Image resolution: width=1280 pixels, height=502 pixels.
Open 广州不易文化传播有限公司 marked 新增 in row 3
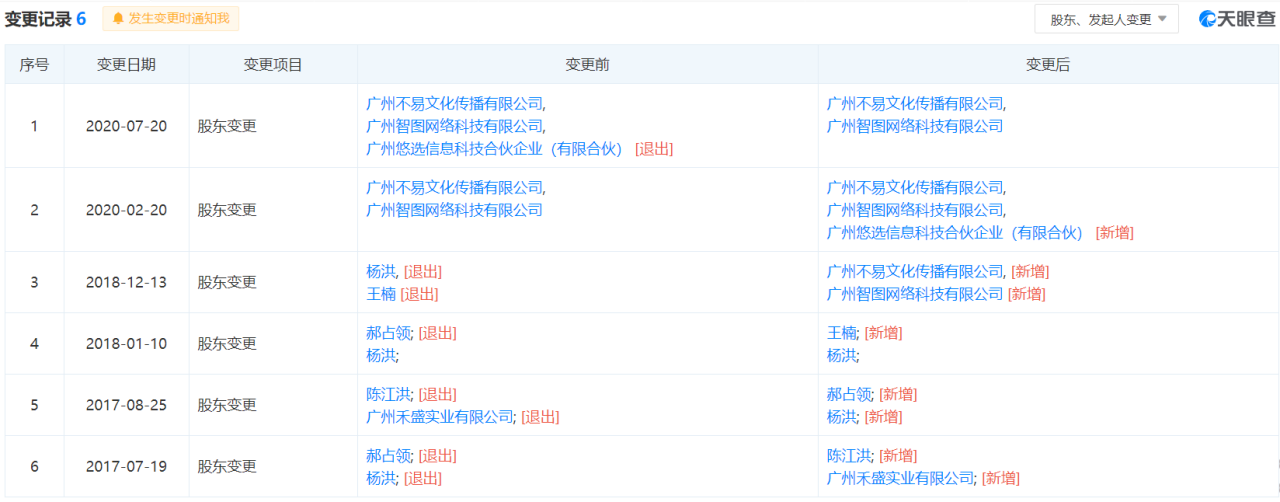[x=915, y=272]
